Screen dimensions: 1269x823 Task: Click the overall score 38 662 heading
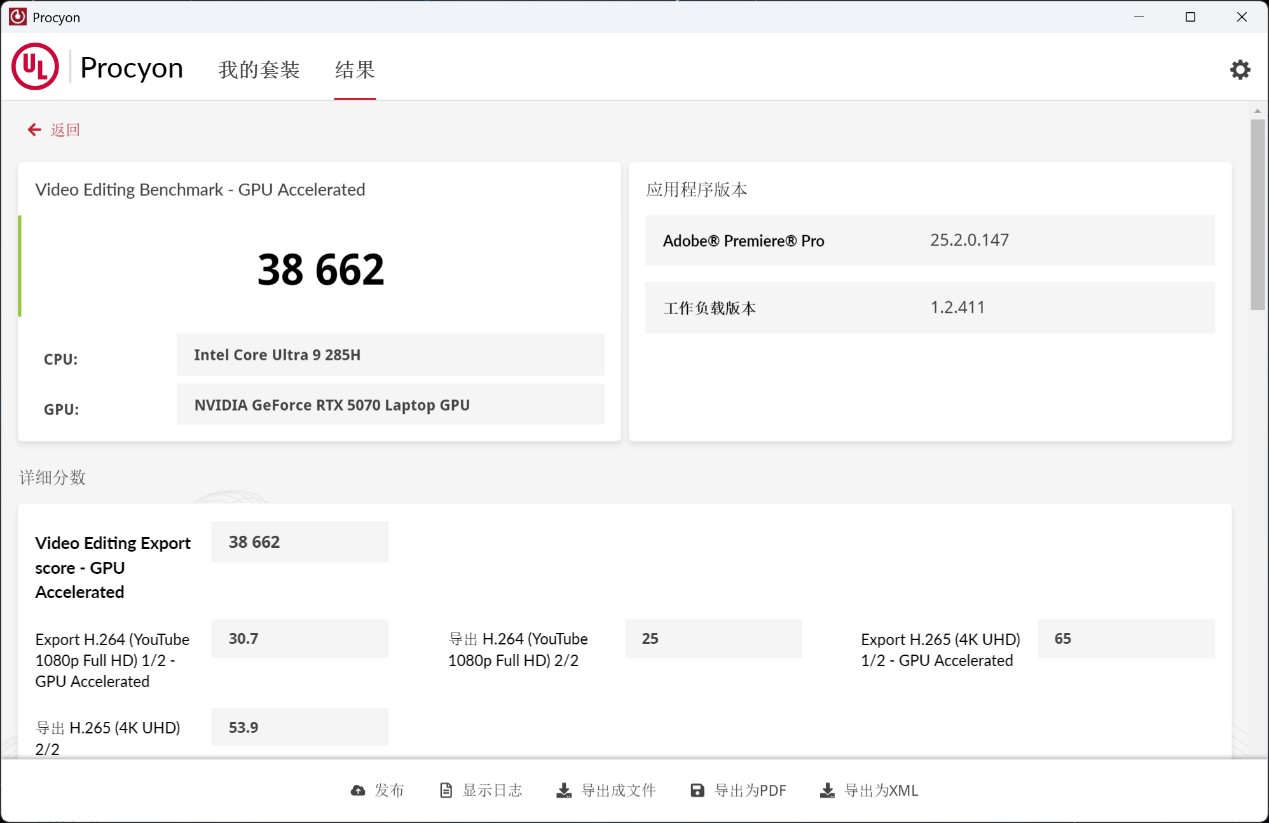(321, 270)
